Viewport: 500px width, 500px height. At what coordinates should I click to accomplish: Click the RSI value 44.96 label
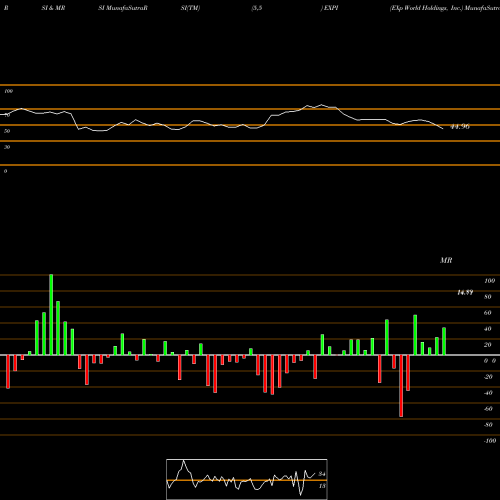click(x=460, y=127)
